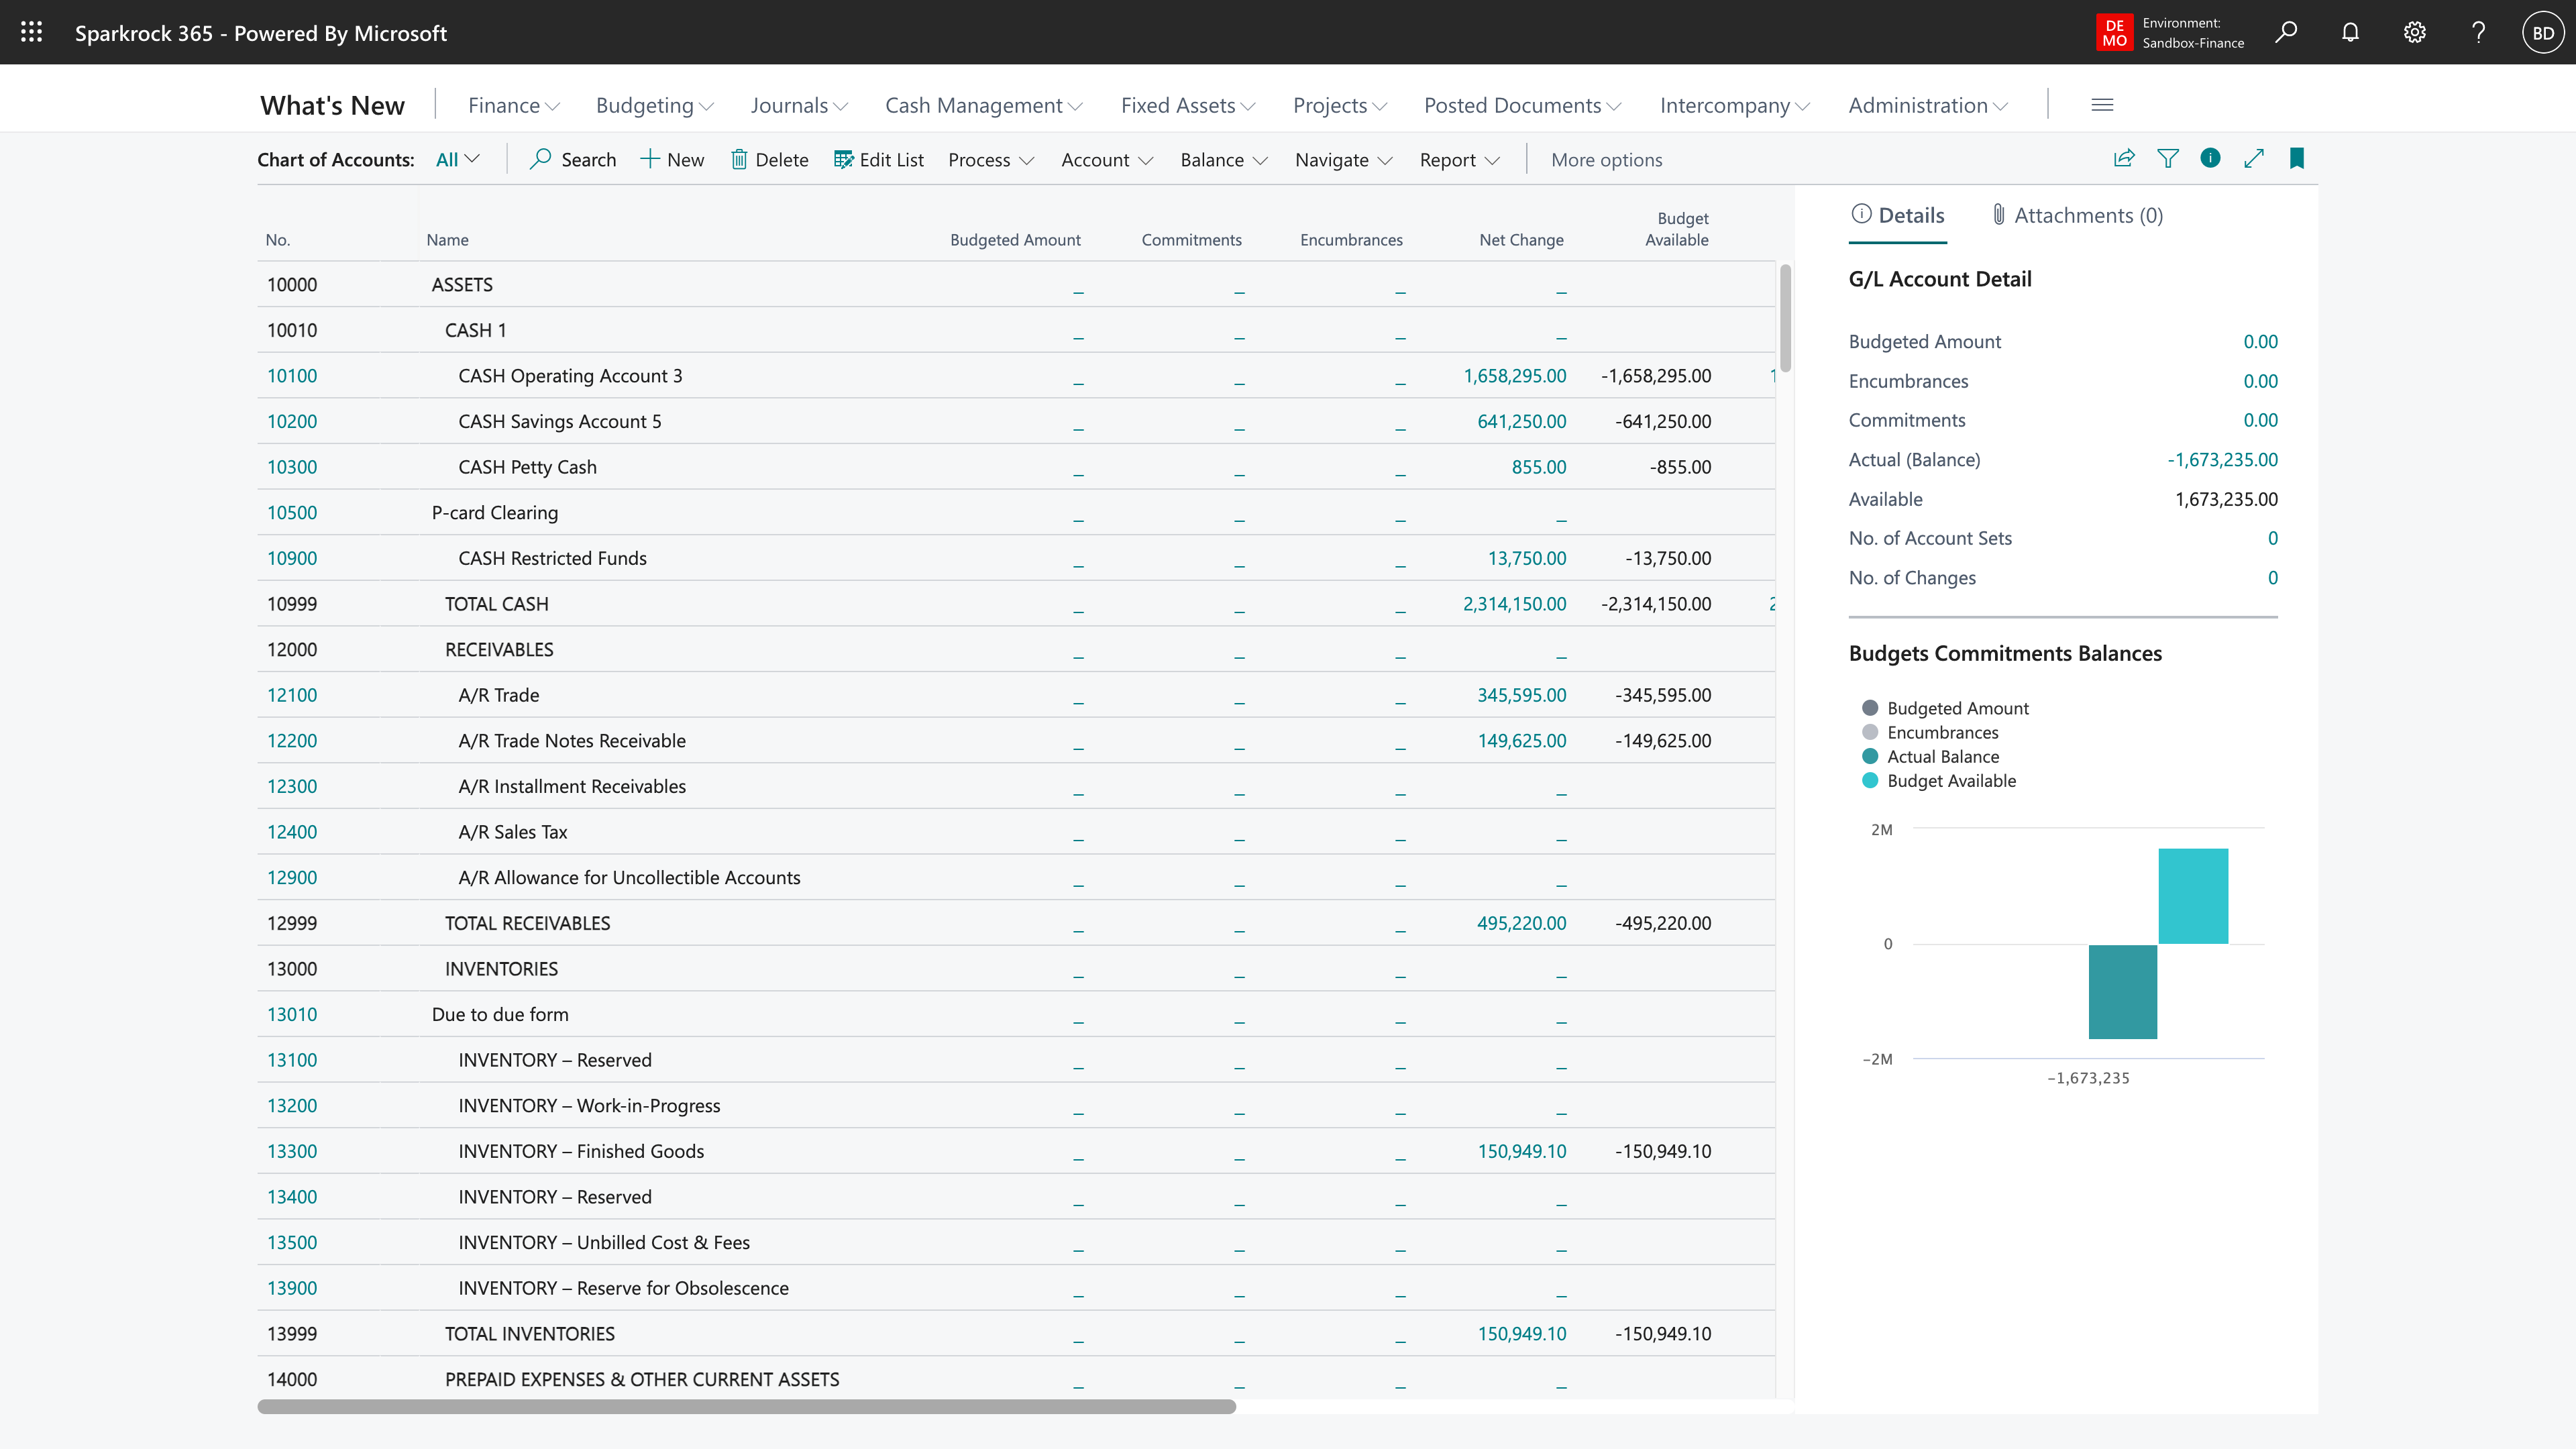Click the notifications bell icon
This screenshot has width=2576, height=1449.
[2350, 32]
